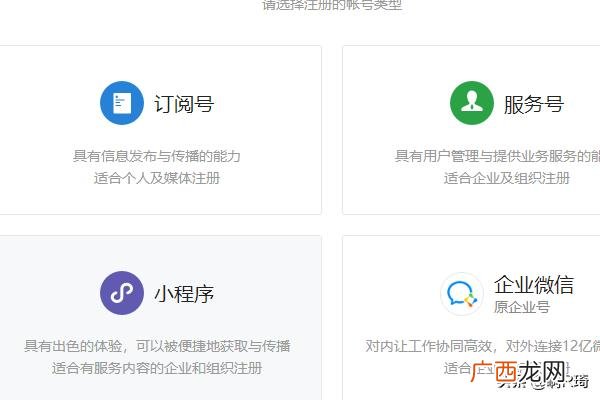Viewport: 600px width, 400px height.
Task: Click the 原企业号 subtitle
Action: point(522,307)
